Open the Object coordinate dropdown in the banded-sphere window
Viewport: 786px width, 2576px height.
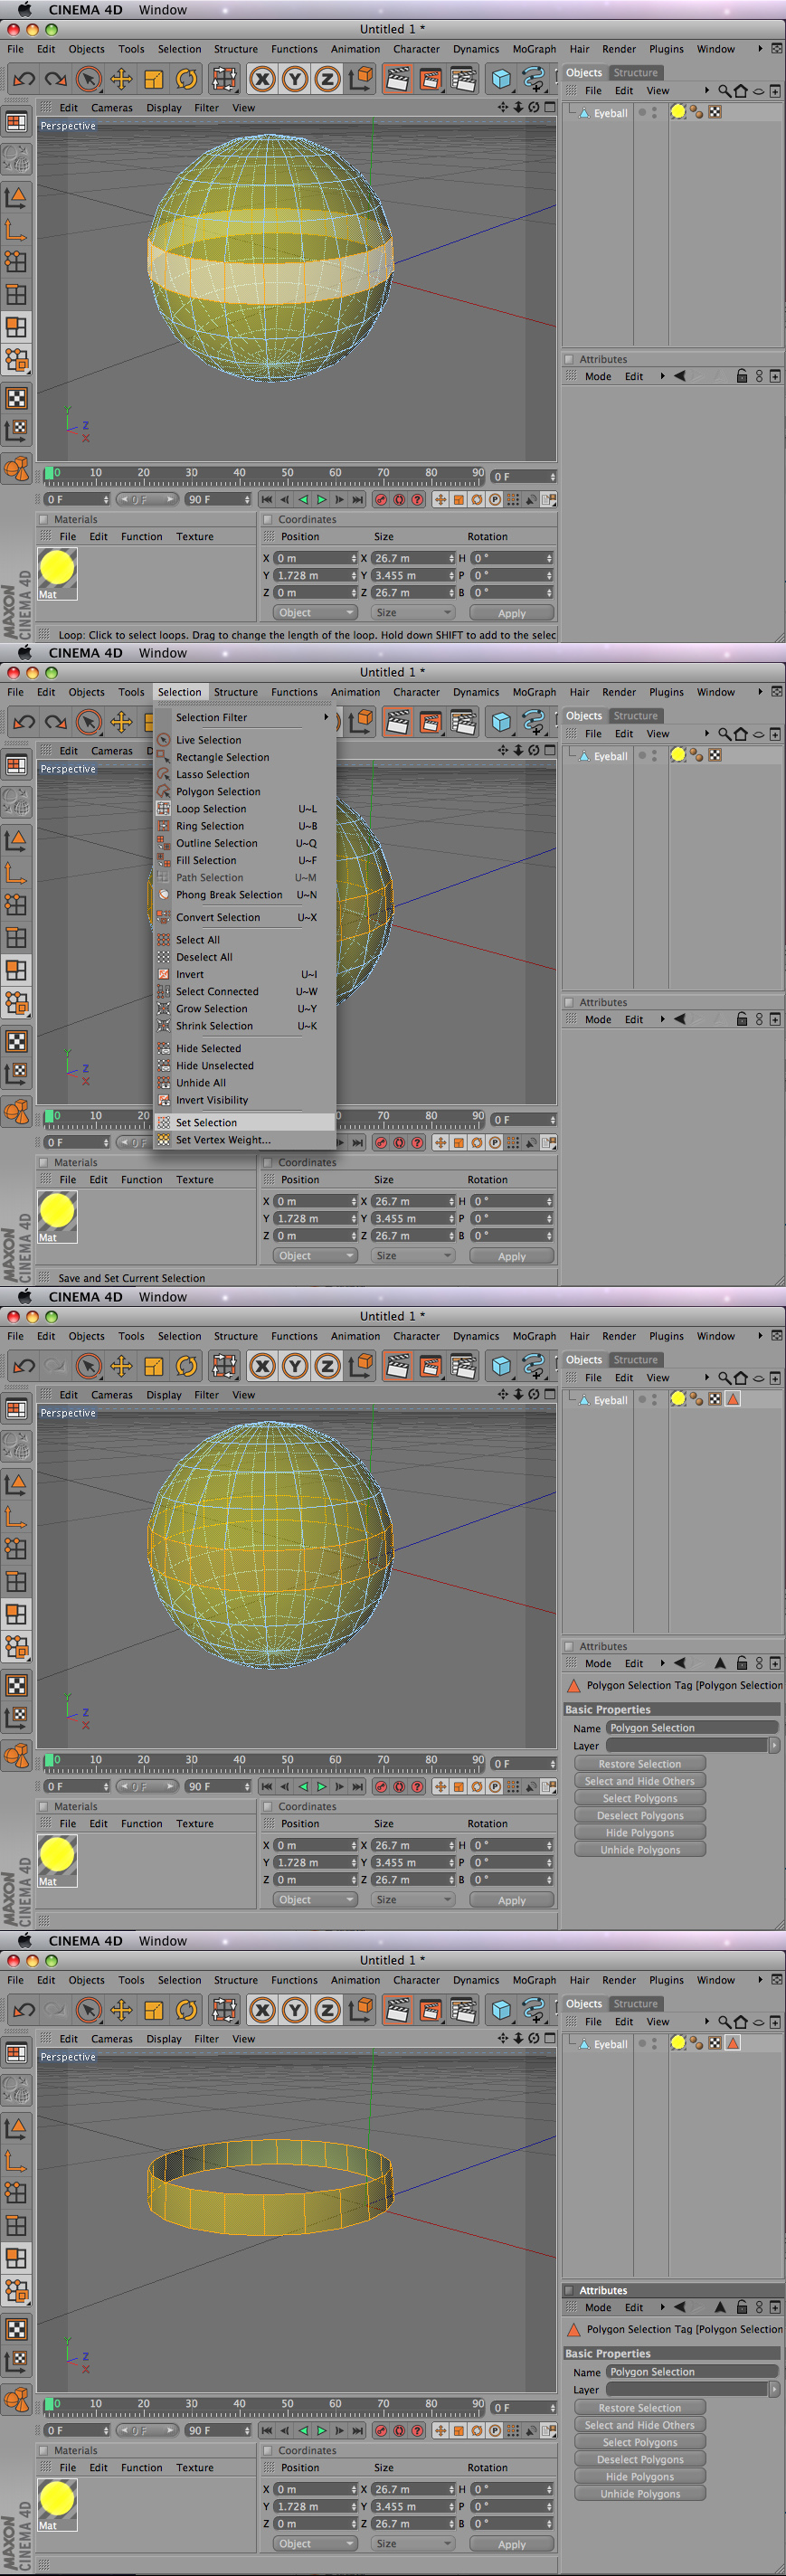(x=315, y=613)
